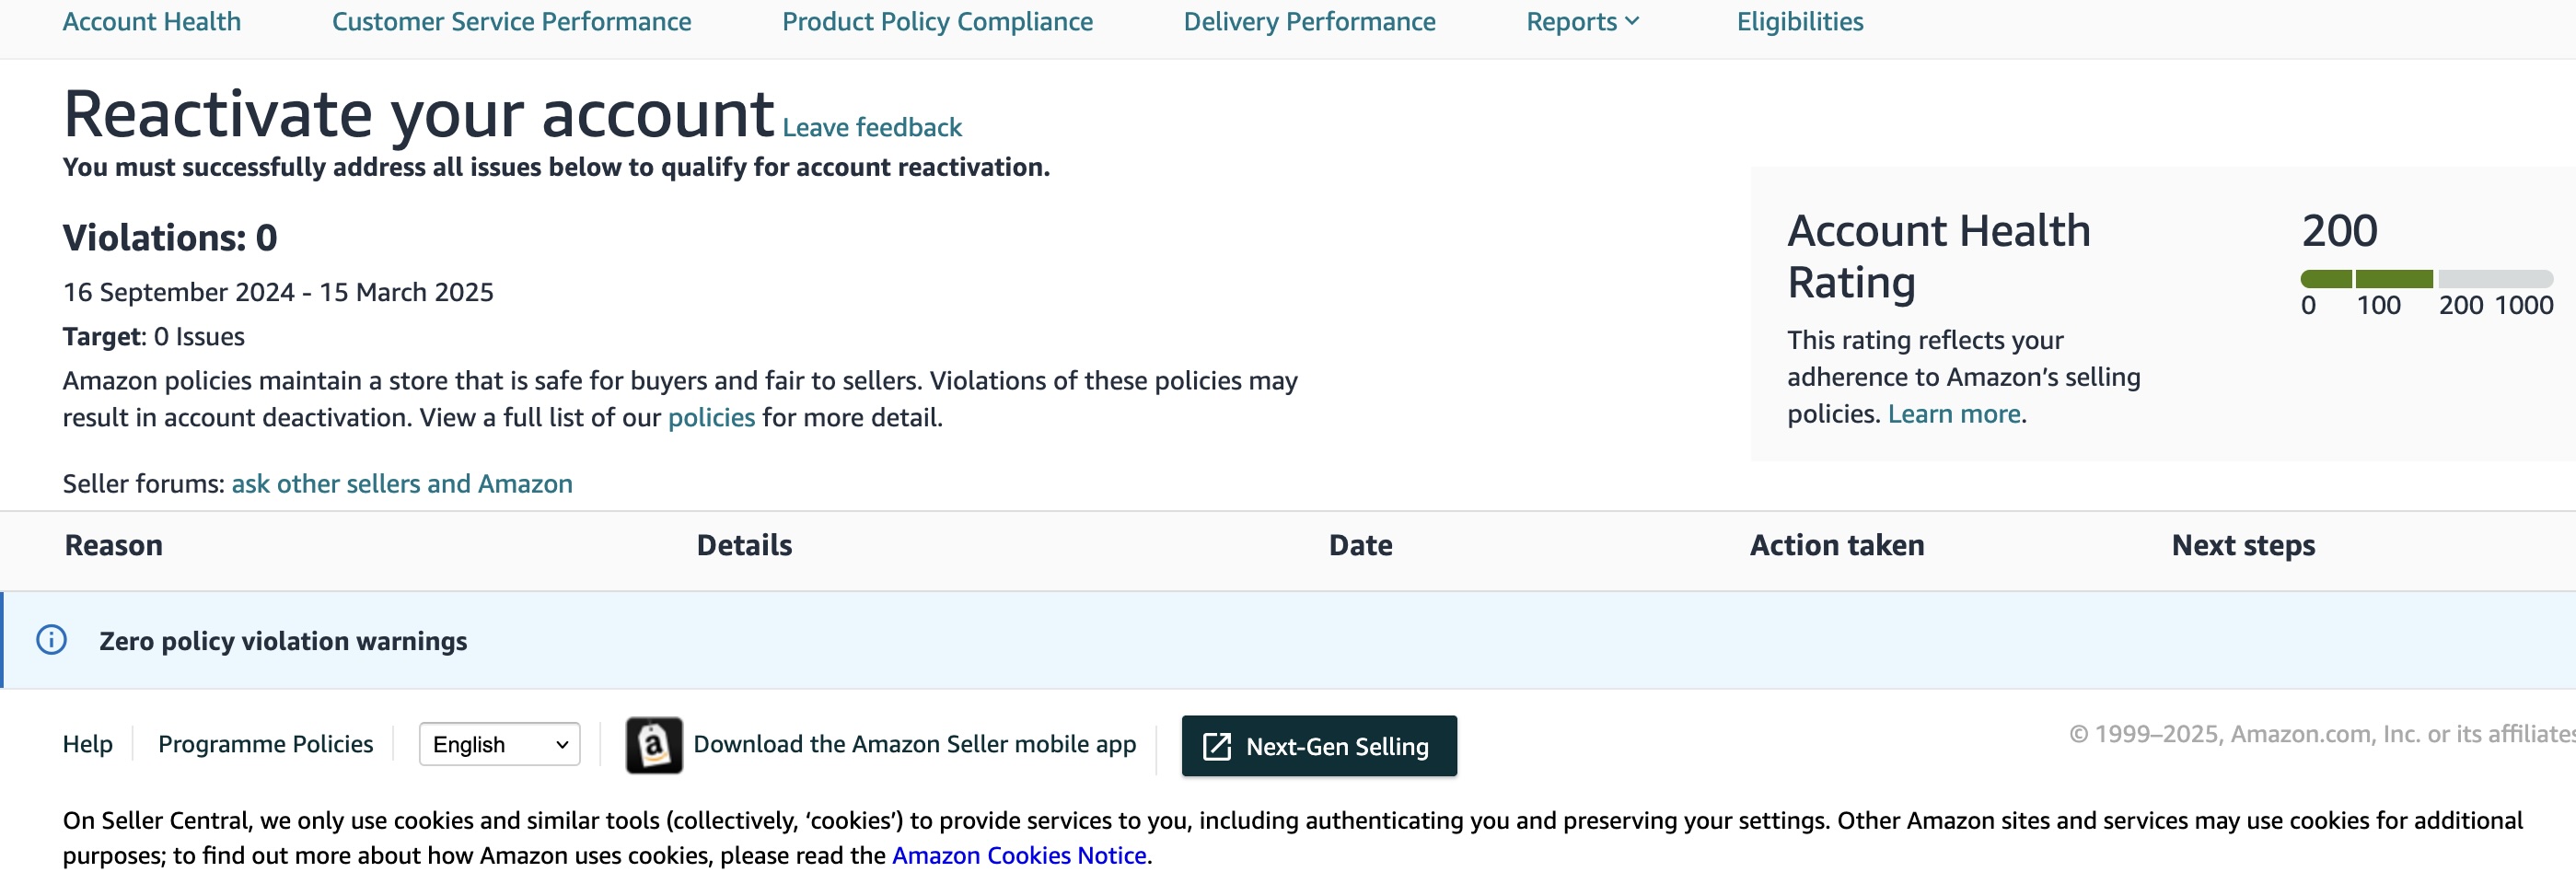Click Learn more about health rating

[x=1954, y=414]
